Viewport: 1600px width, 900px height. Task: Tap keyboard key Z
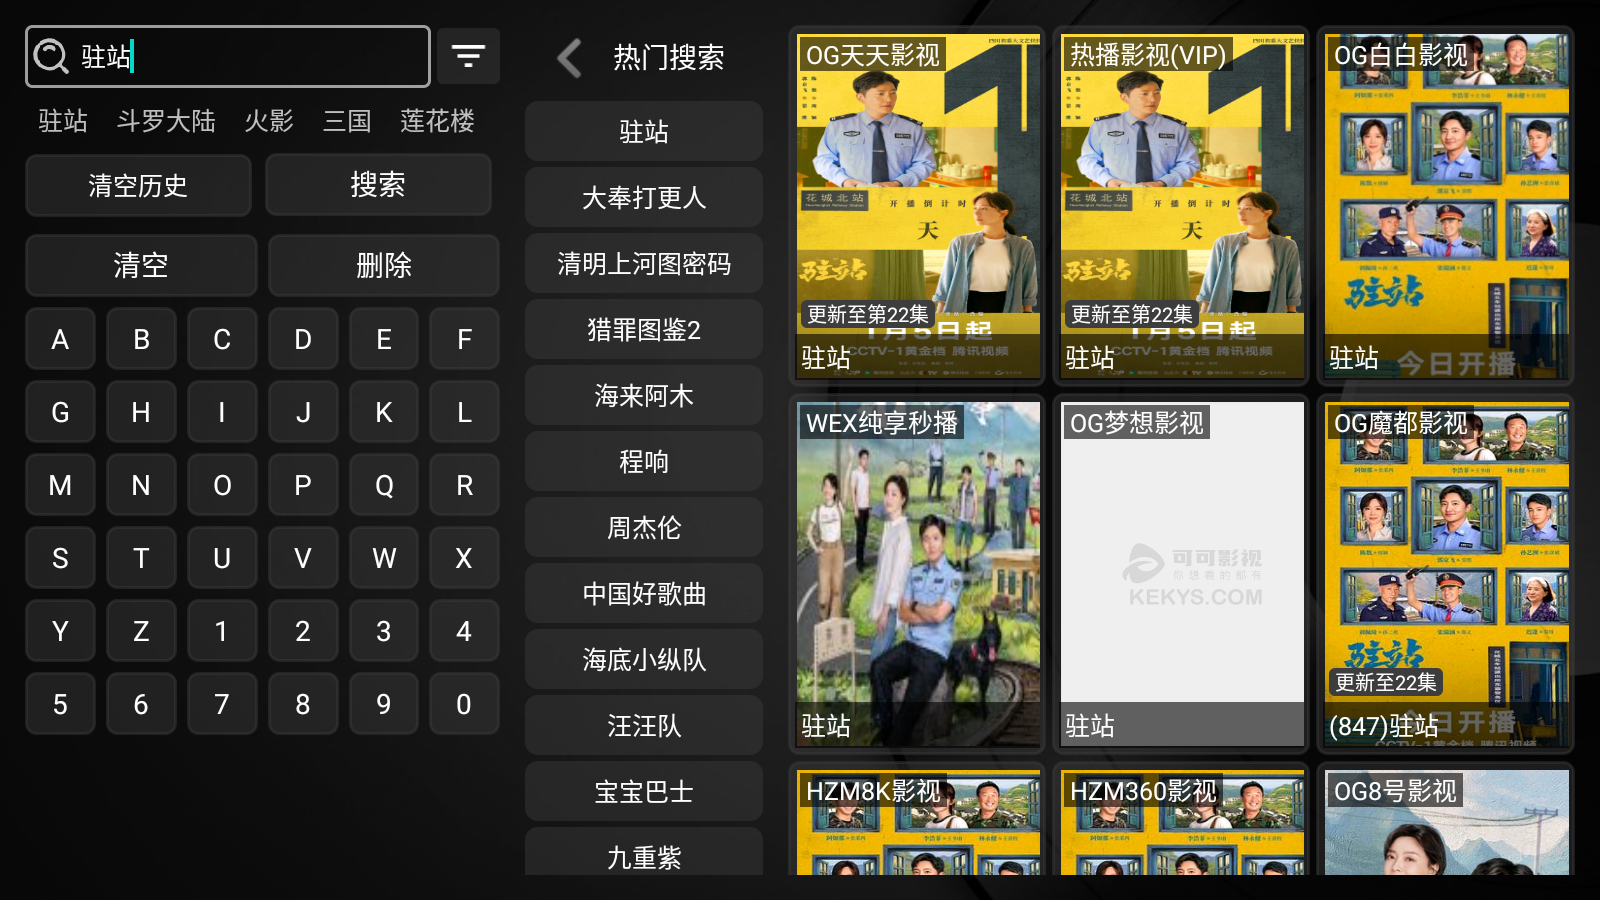tap(141, 631)
